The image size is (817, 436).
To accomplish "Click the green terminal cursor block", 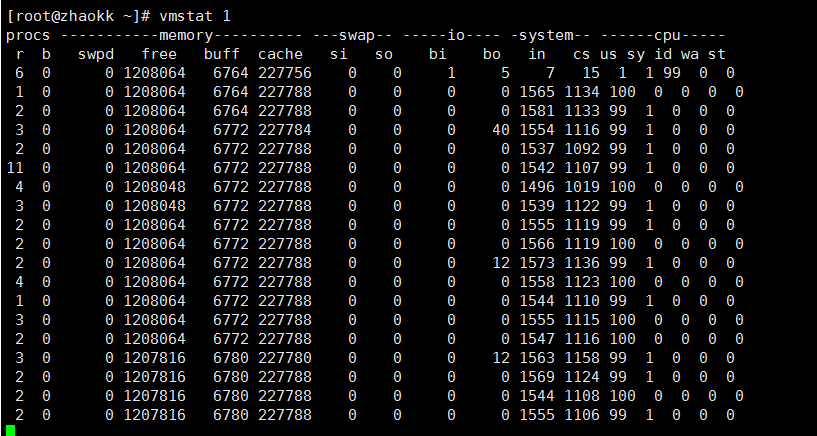I will 10,430.
